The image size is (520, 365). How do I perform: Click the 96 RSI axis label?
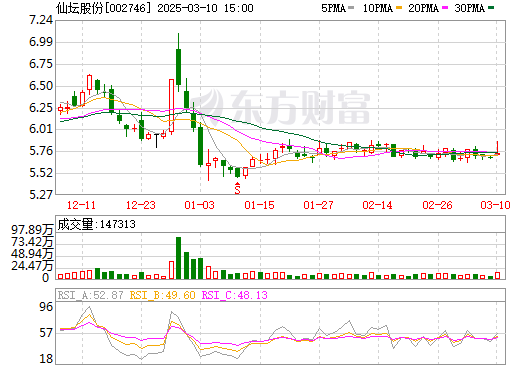tap(46, 307)
